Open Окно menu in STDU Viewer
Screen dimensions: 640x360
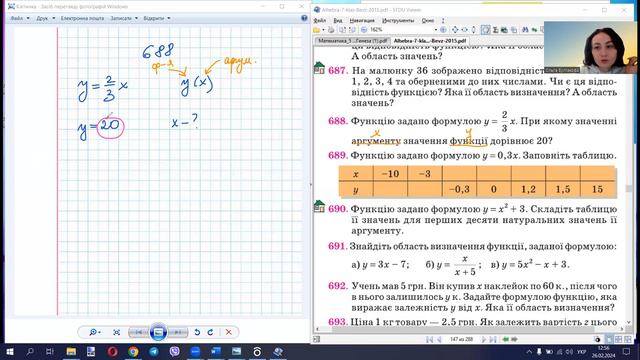428,20
